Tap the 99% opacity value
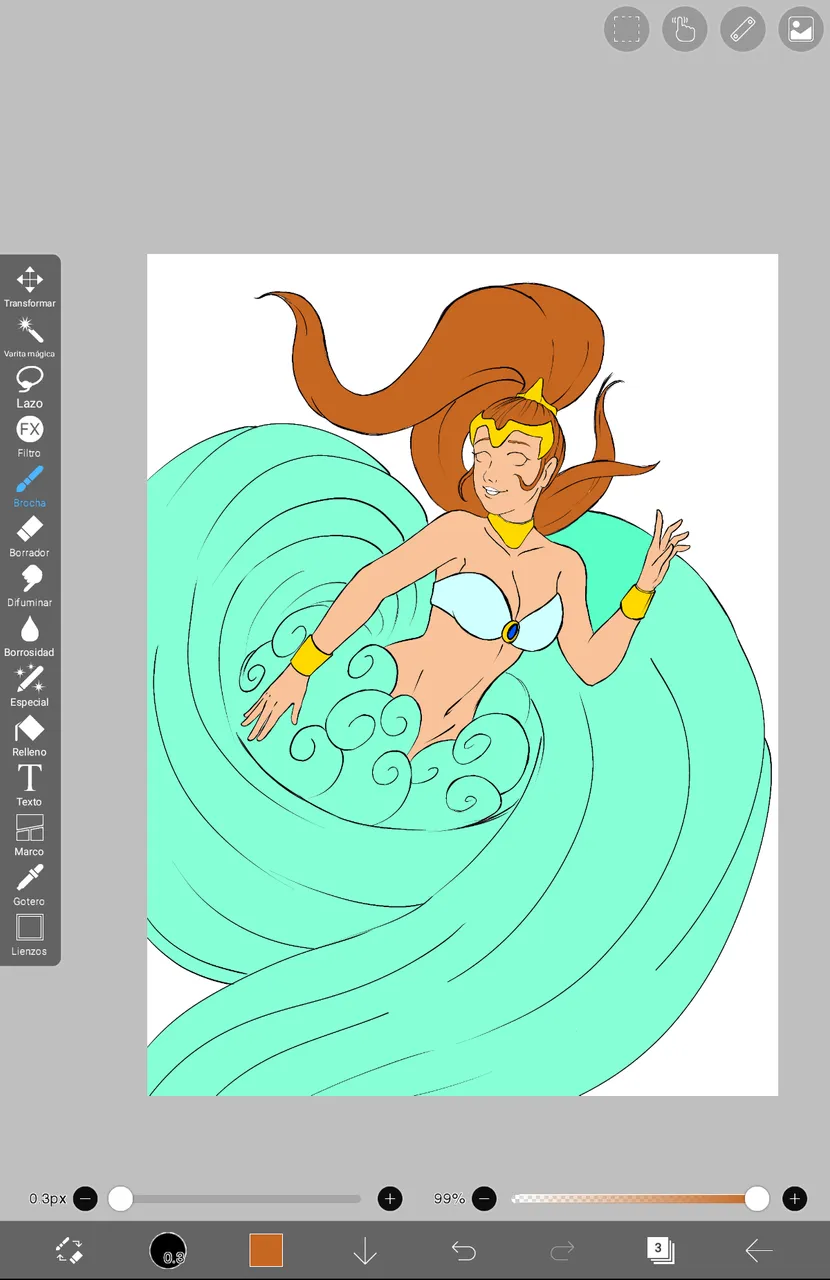Image resolution: width=830 pixels, height=1280 pixels. (x=449, y=1198)
